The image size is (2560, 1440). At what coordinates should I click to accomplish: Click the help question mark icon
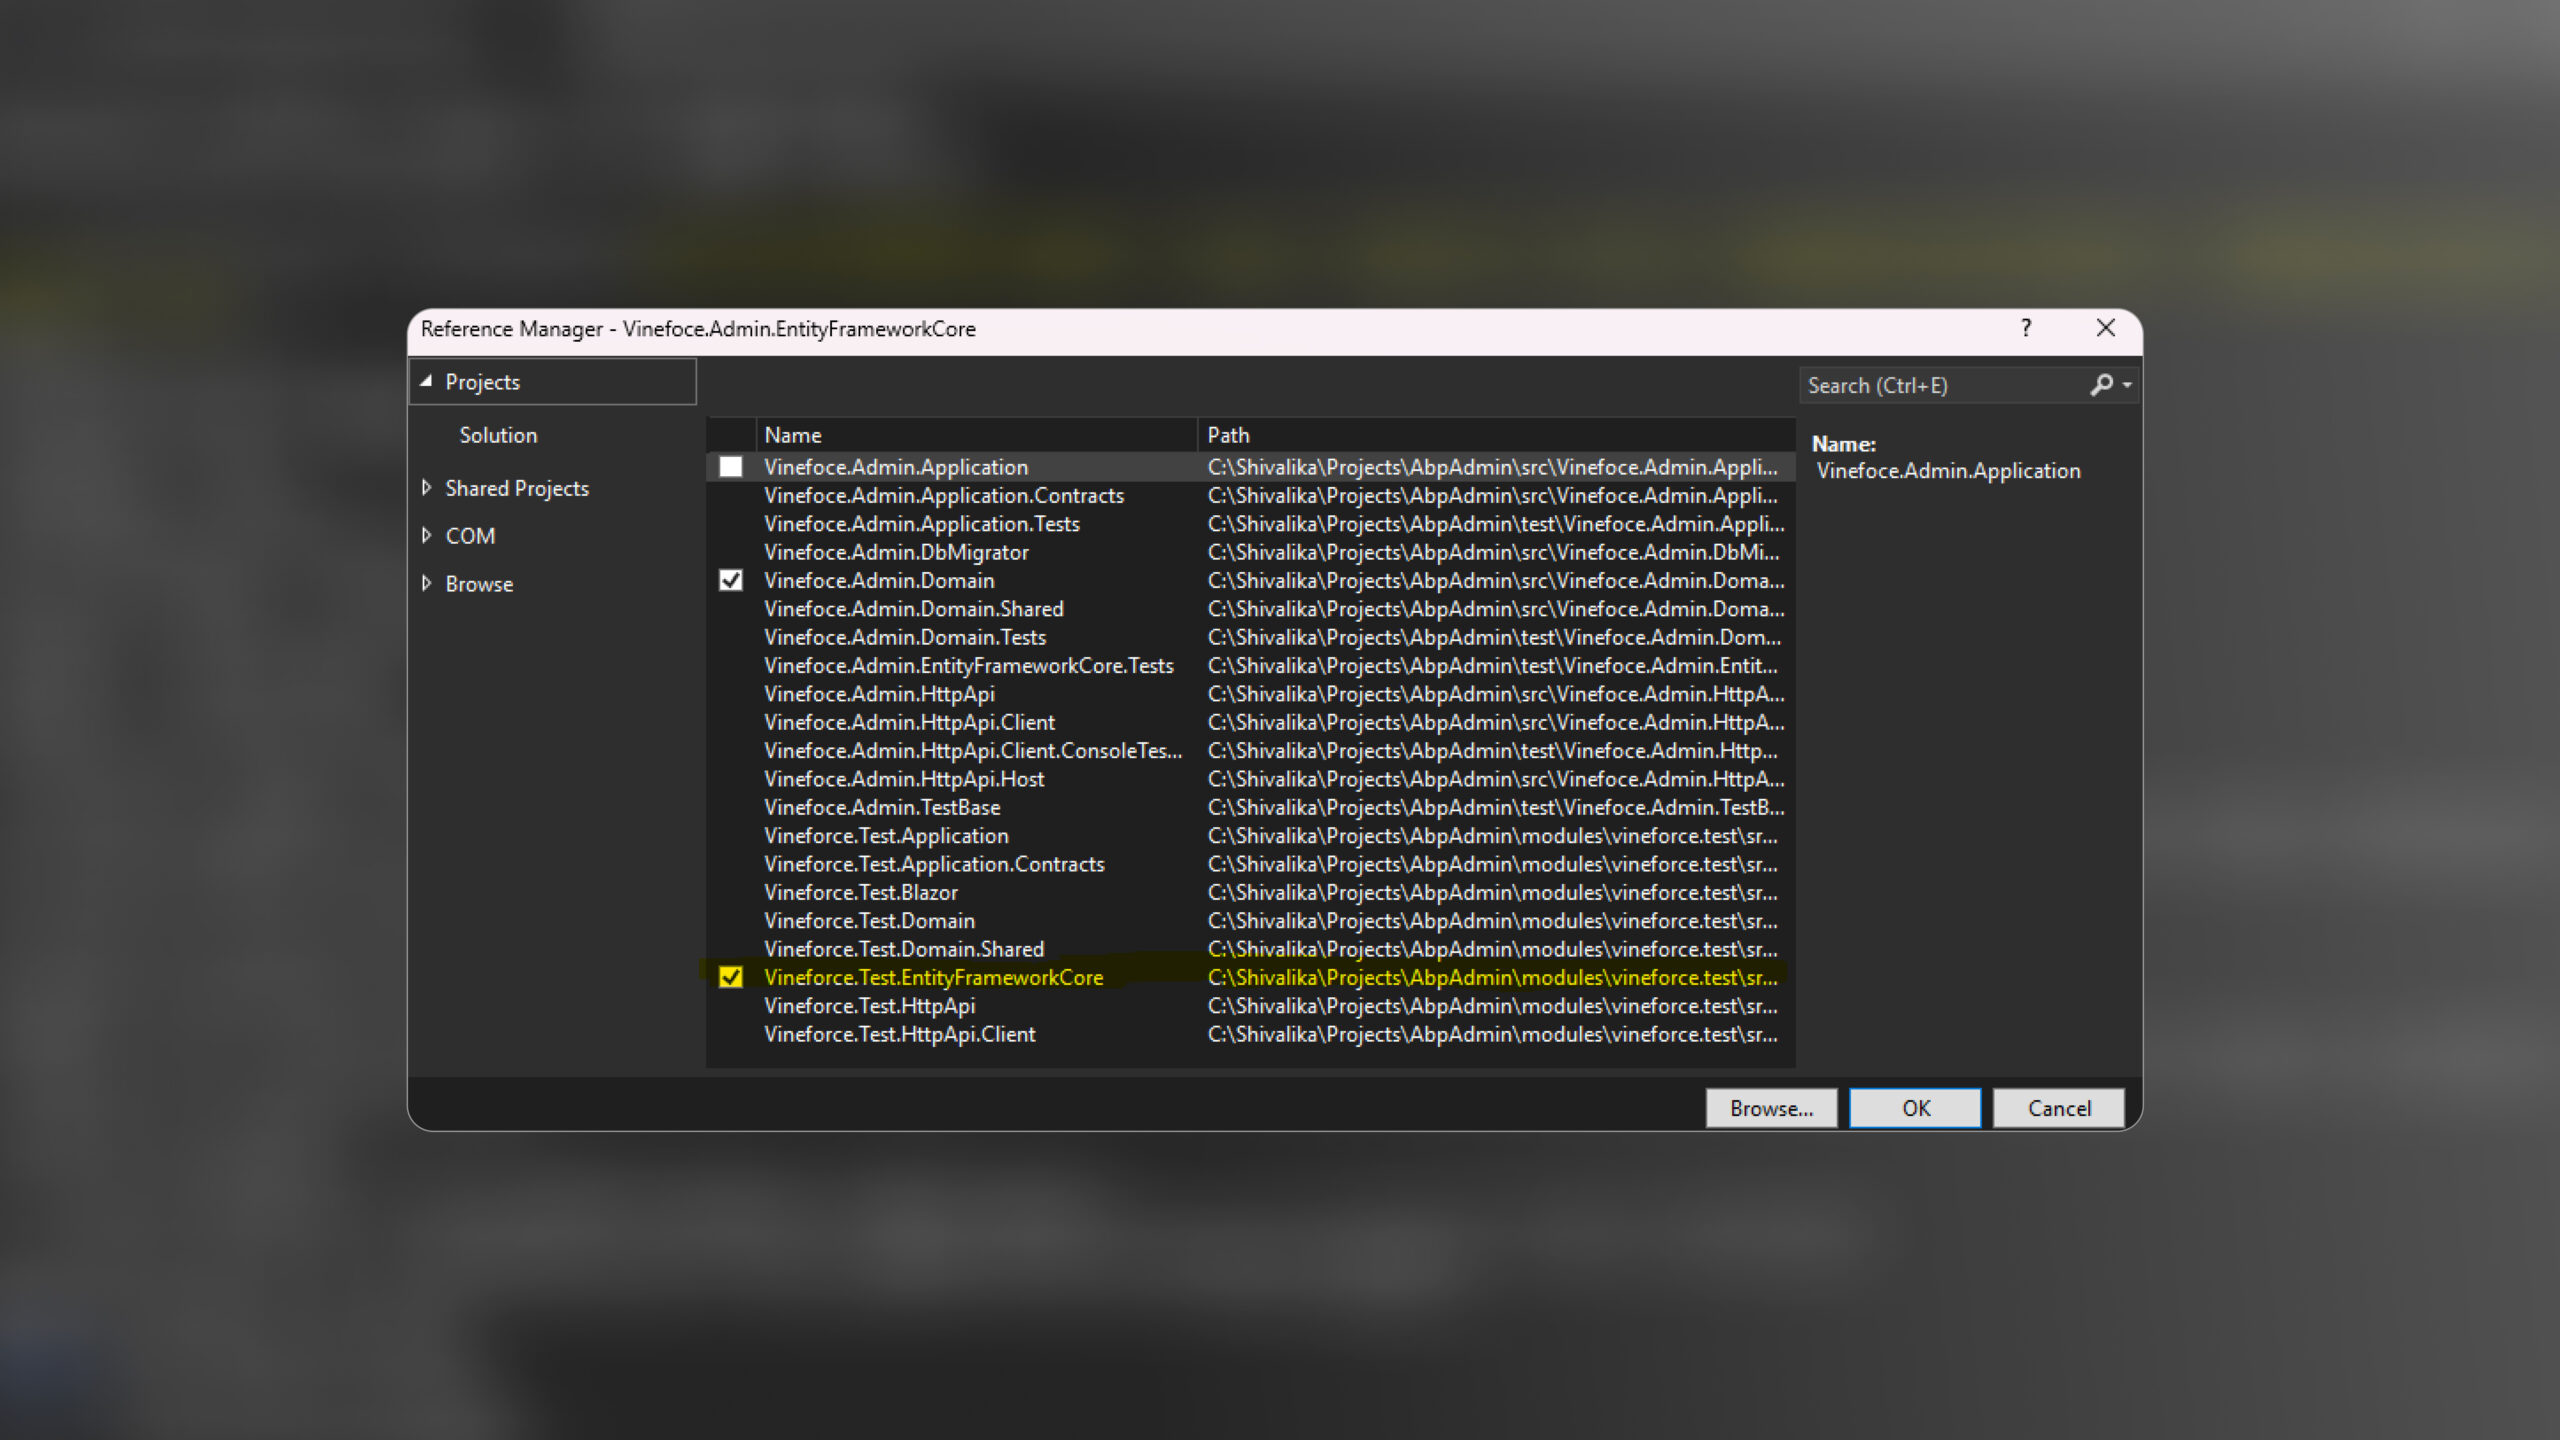(x=2026, y=328)
